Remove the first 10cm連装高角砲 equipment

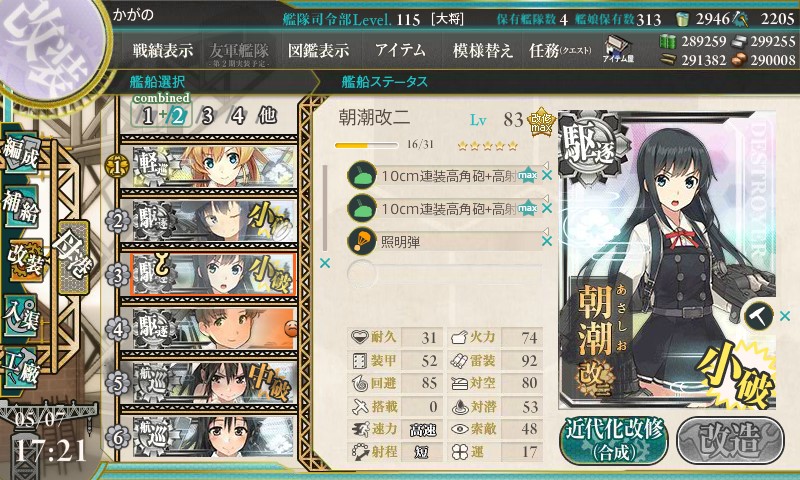(x=547, y=175)
